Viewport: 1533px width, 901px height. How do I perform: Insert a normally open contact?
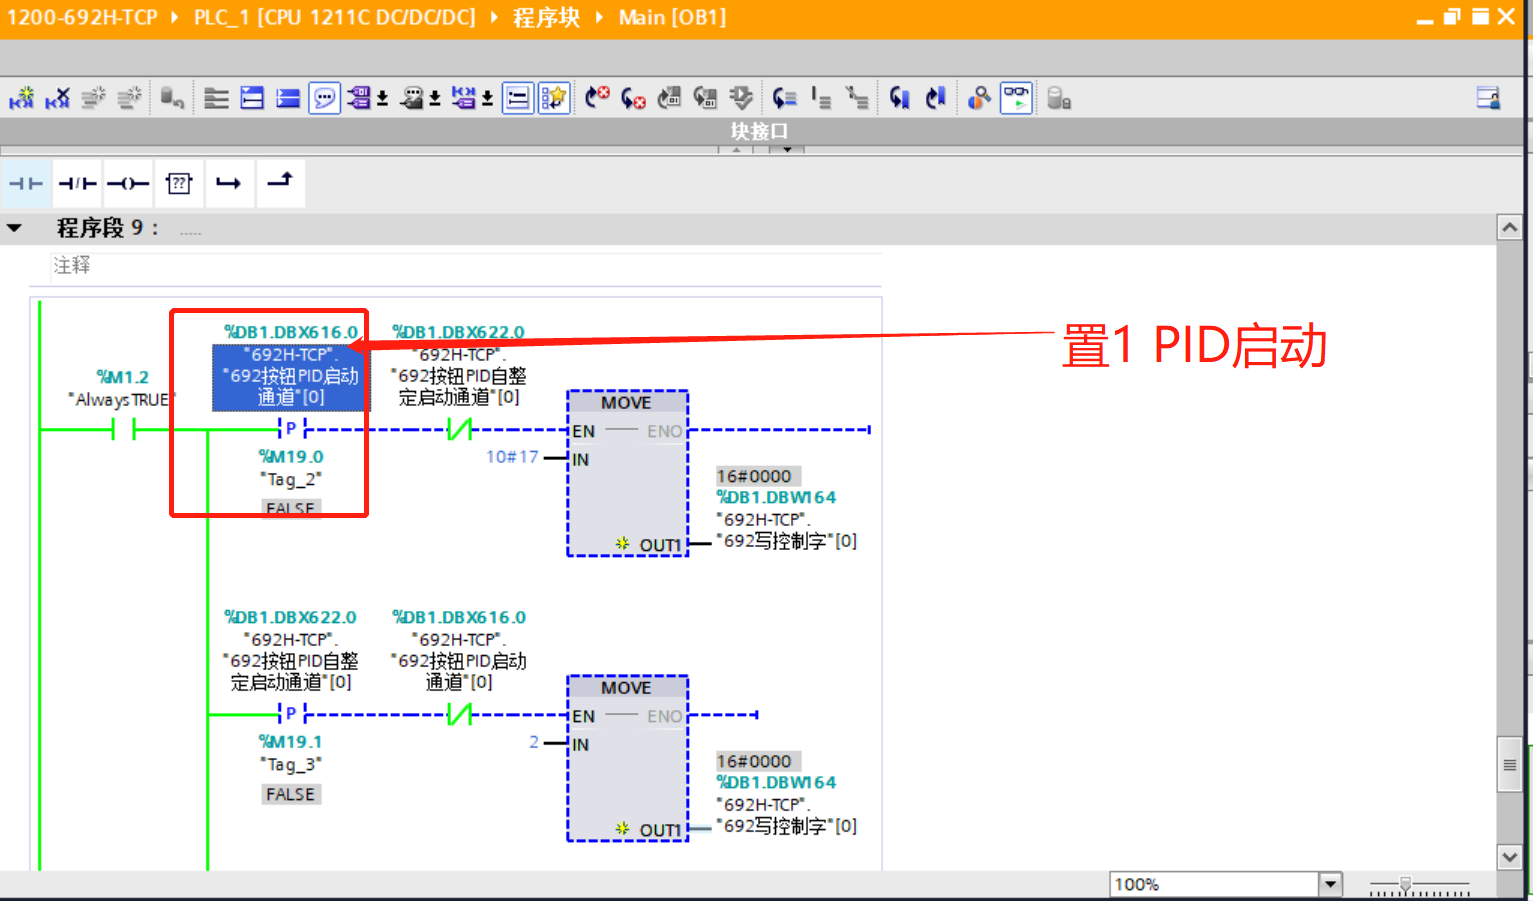click(x=26, y=183)
